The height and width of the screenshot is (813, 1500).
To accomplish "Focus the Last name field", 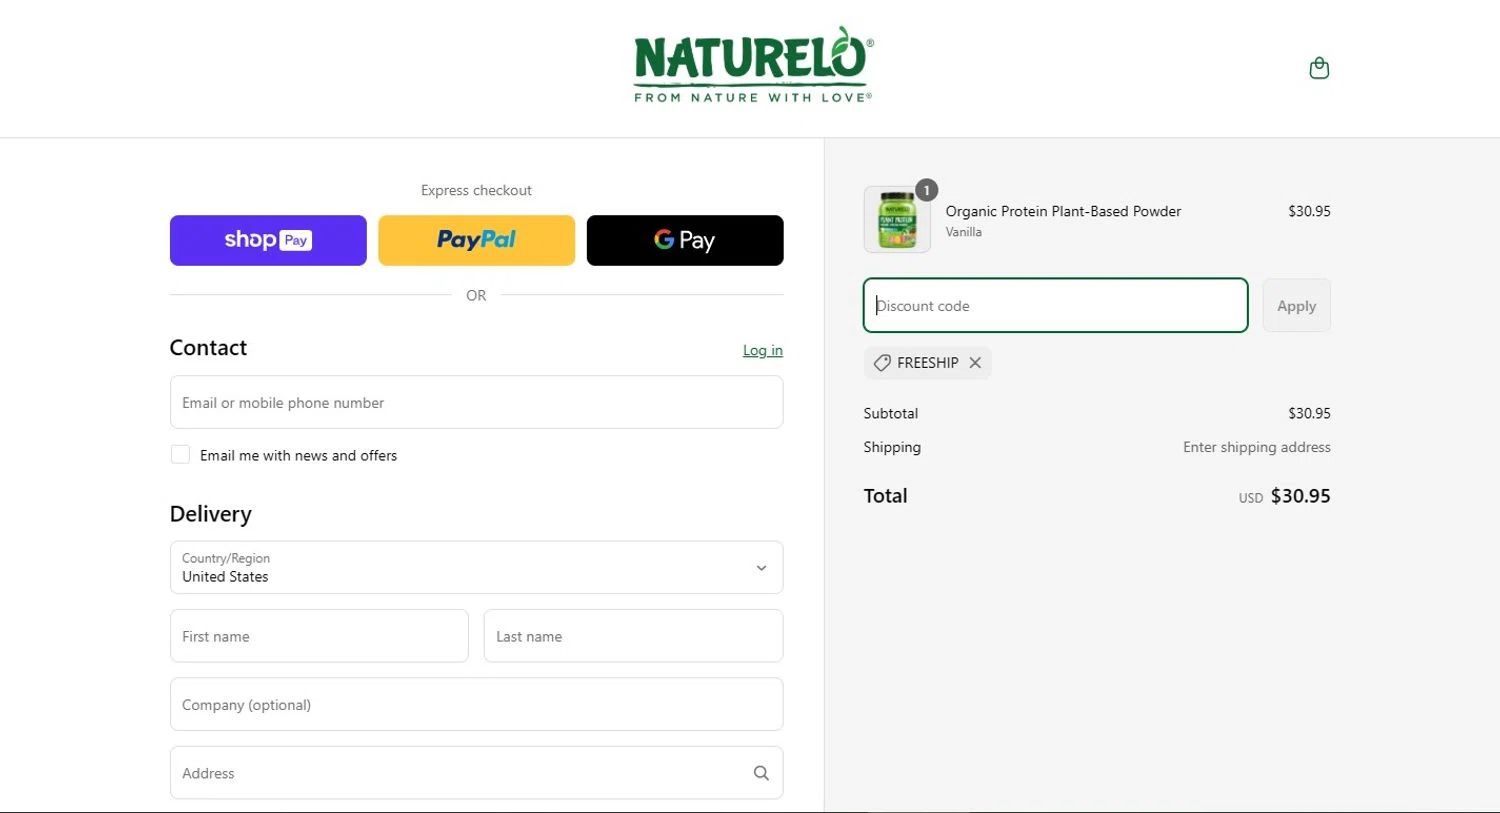I will [633, 636].
